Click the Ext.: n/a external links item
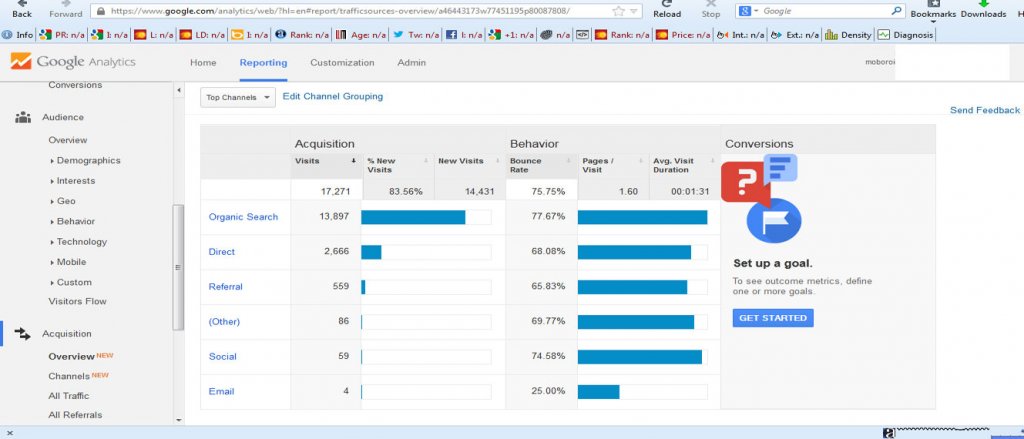The height and width of the screenshot is (439, 1024). 795,35
